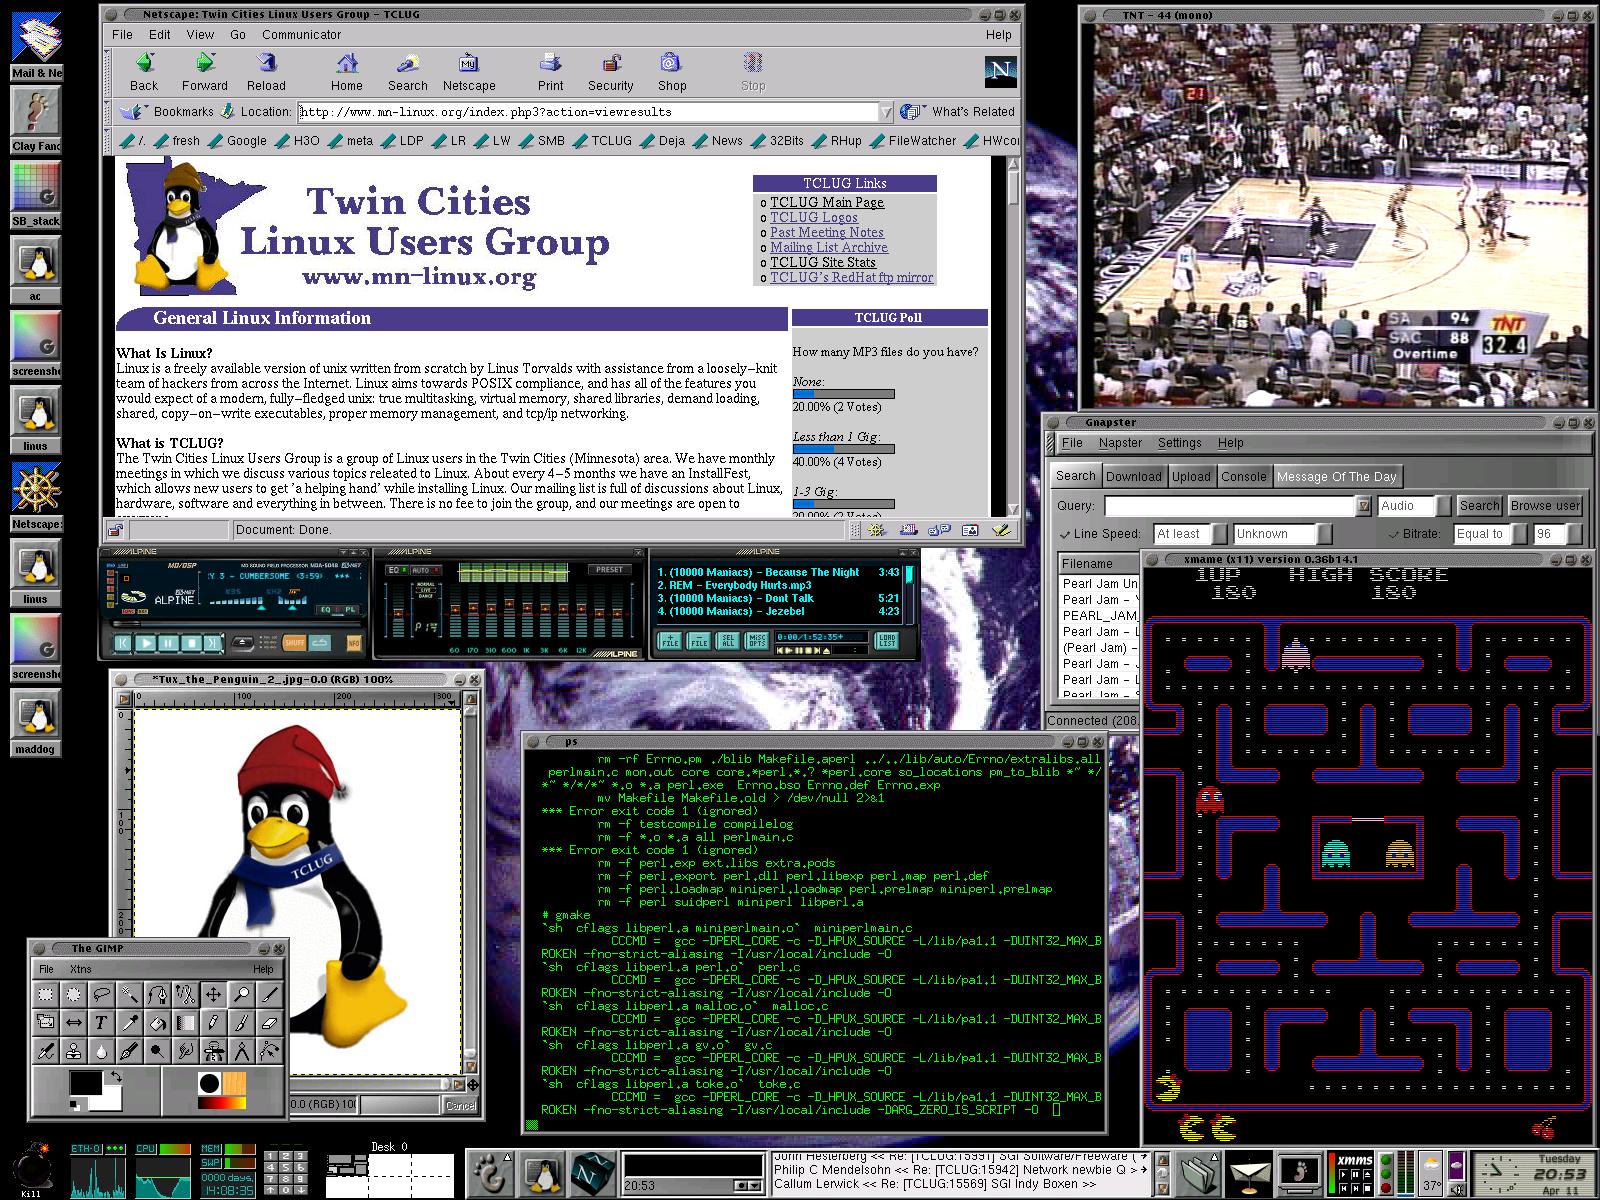Click Cancel in the GIMP image window
This screenshot has height=1200, width=1600.
point(460,1105)
